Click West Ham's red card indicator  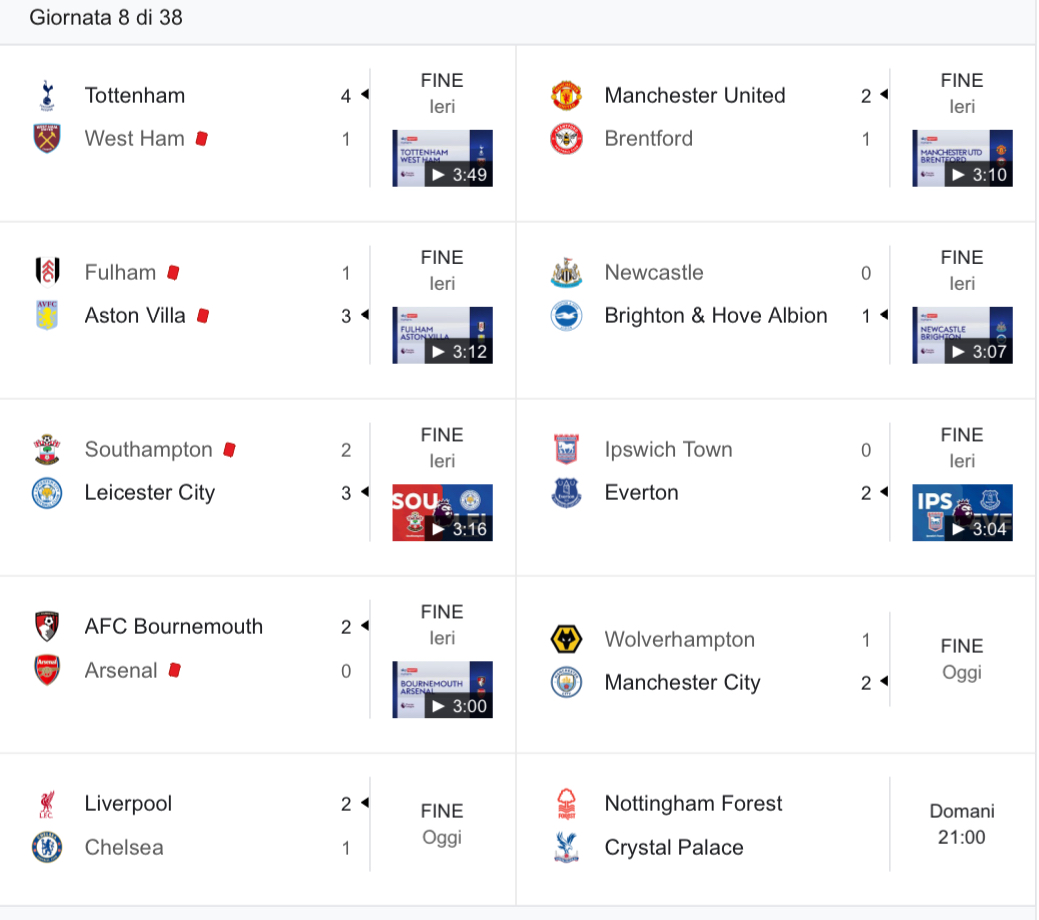(x=202, y=139)
